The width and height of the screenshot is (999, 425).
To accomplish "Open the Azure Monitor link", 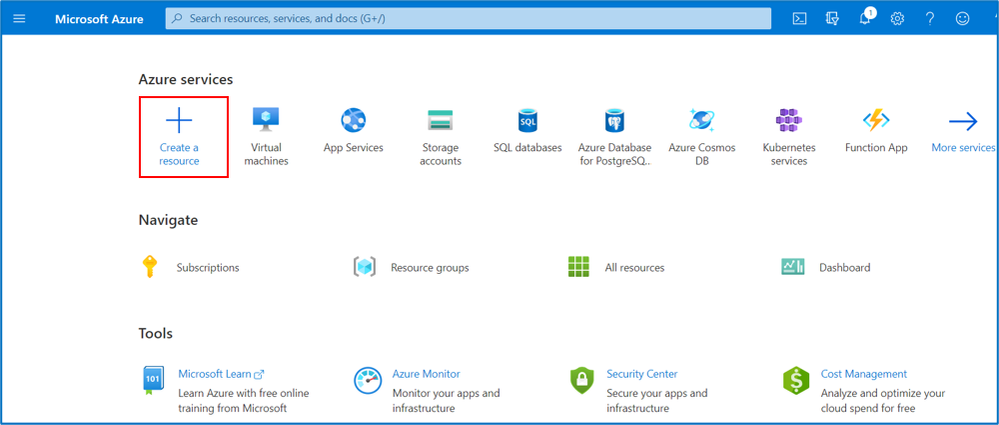I will (x=426, y=374).
